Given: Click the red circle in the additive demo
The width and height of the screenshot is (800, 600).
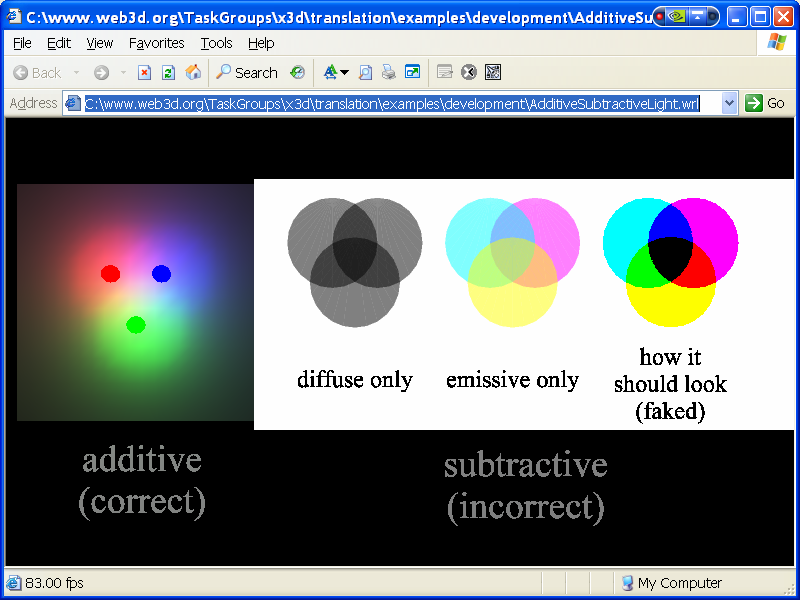Looking at the screenshot, I should pyautogui.click(x=111, y=273).
